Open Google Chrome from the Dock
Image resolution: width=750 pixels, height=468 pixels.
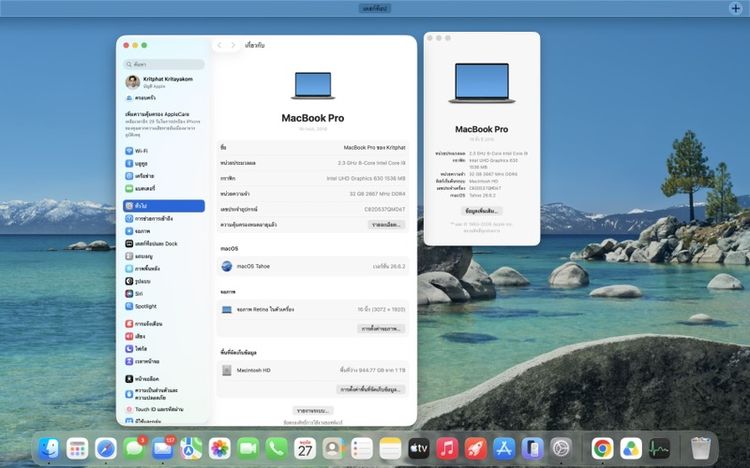pyautogui.click(x=602, y=448)
